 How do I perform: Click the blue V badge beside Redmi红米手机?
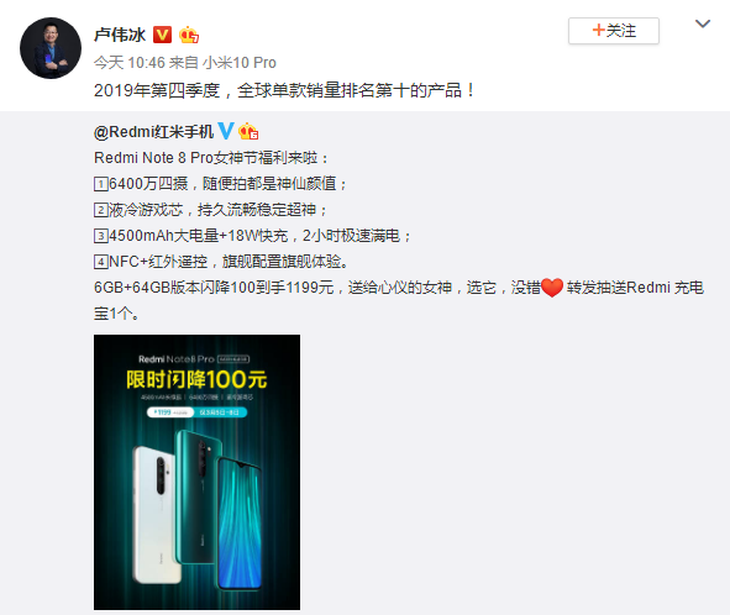pos(226,131)
